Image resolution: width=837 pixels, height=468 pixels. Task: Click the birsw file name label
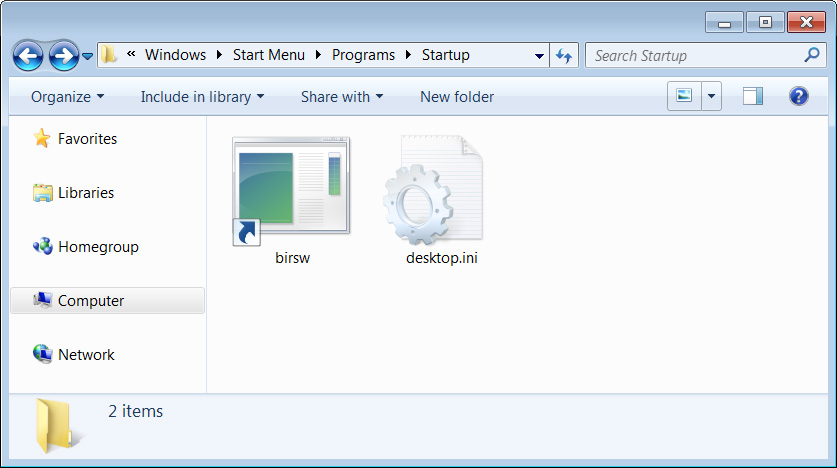click(x=293, y=258)
